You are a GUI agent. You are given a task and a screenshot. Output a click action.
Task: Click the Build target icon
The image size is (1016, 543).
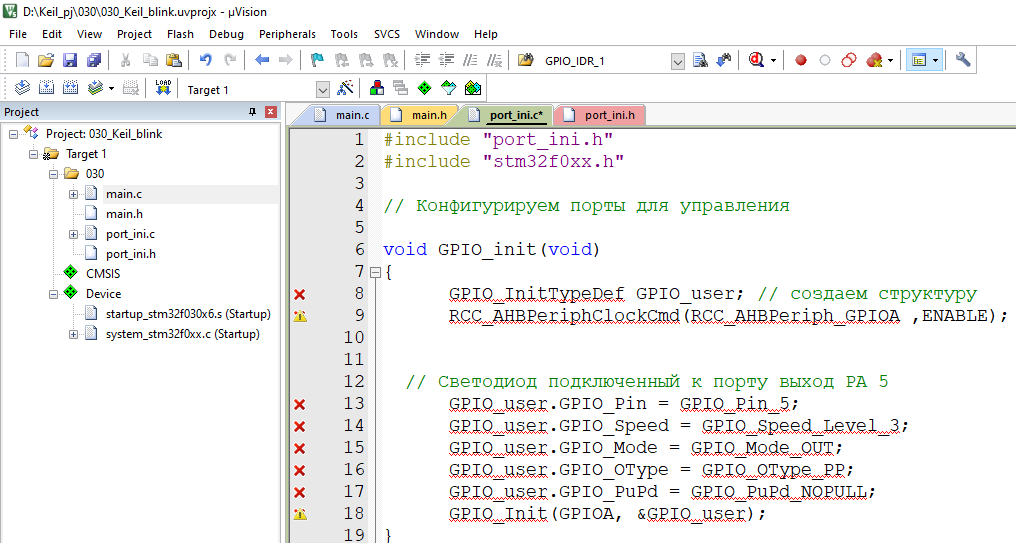pyautogui.click(x=46, y=88)
